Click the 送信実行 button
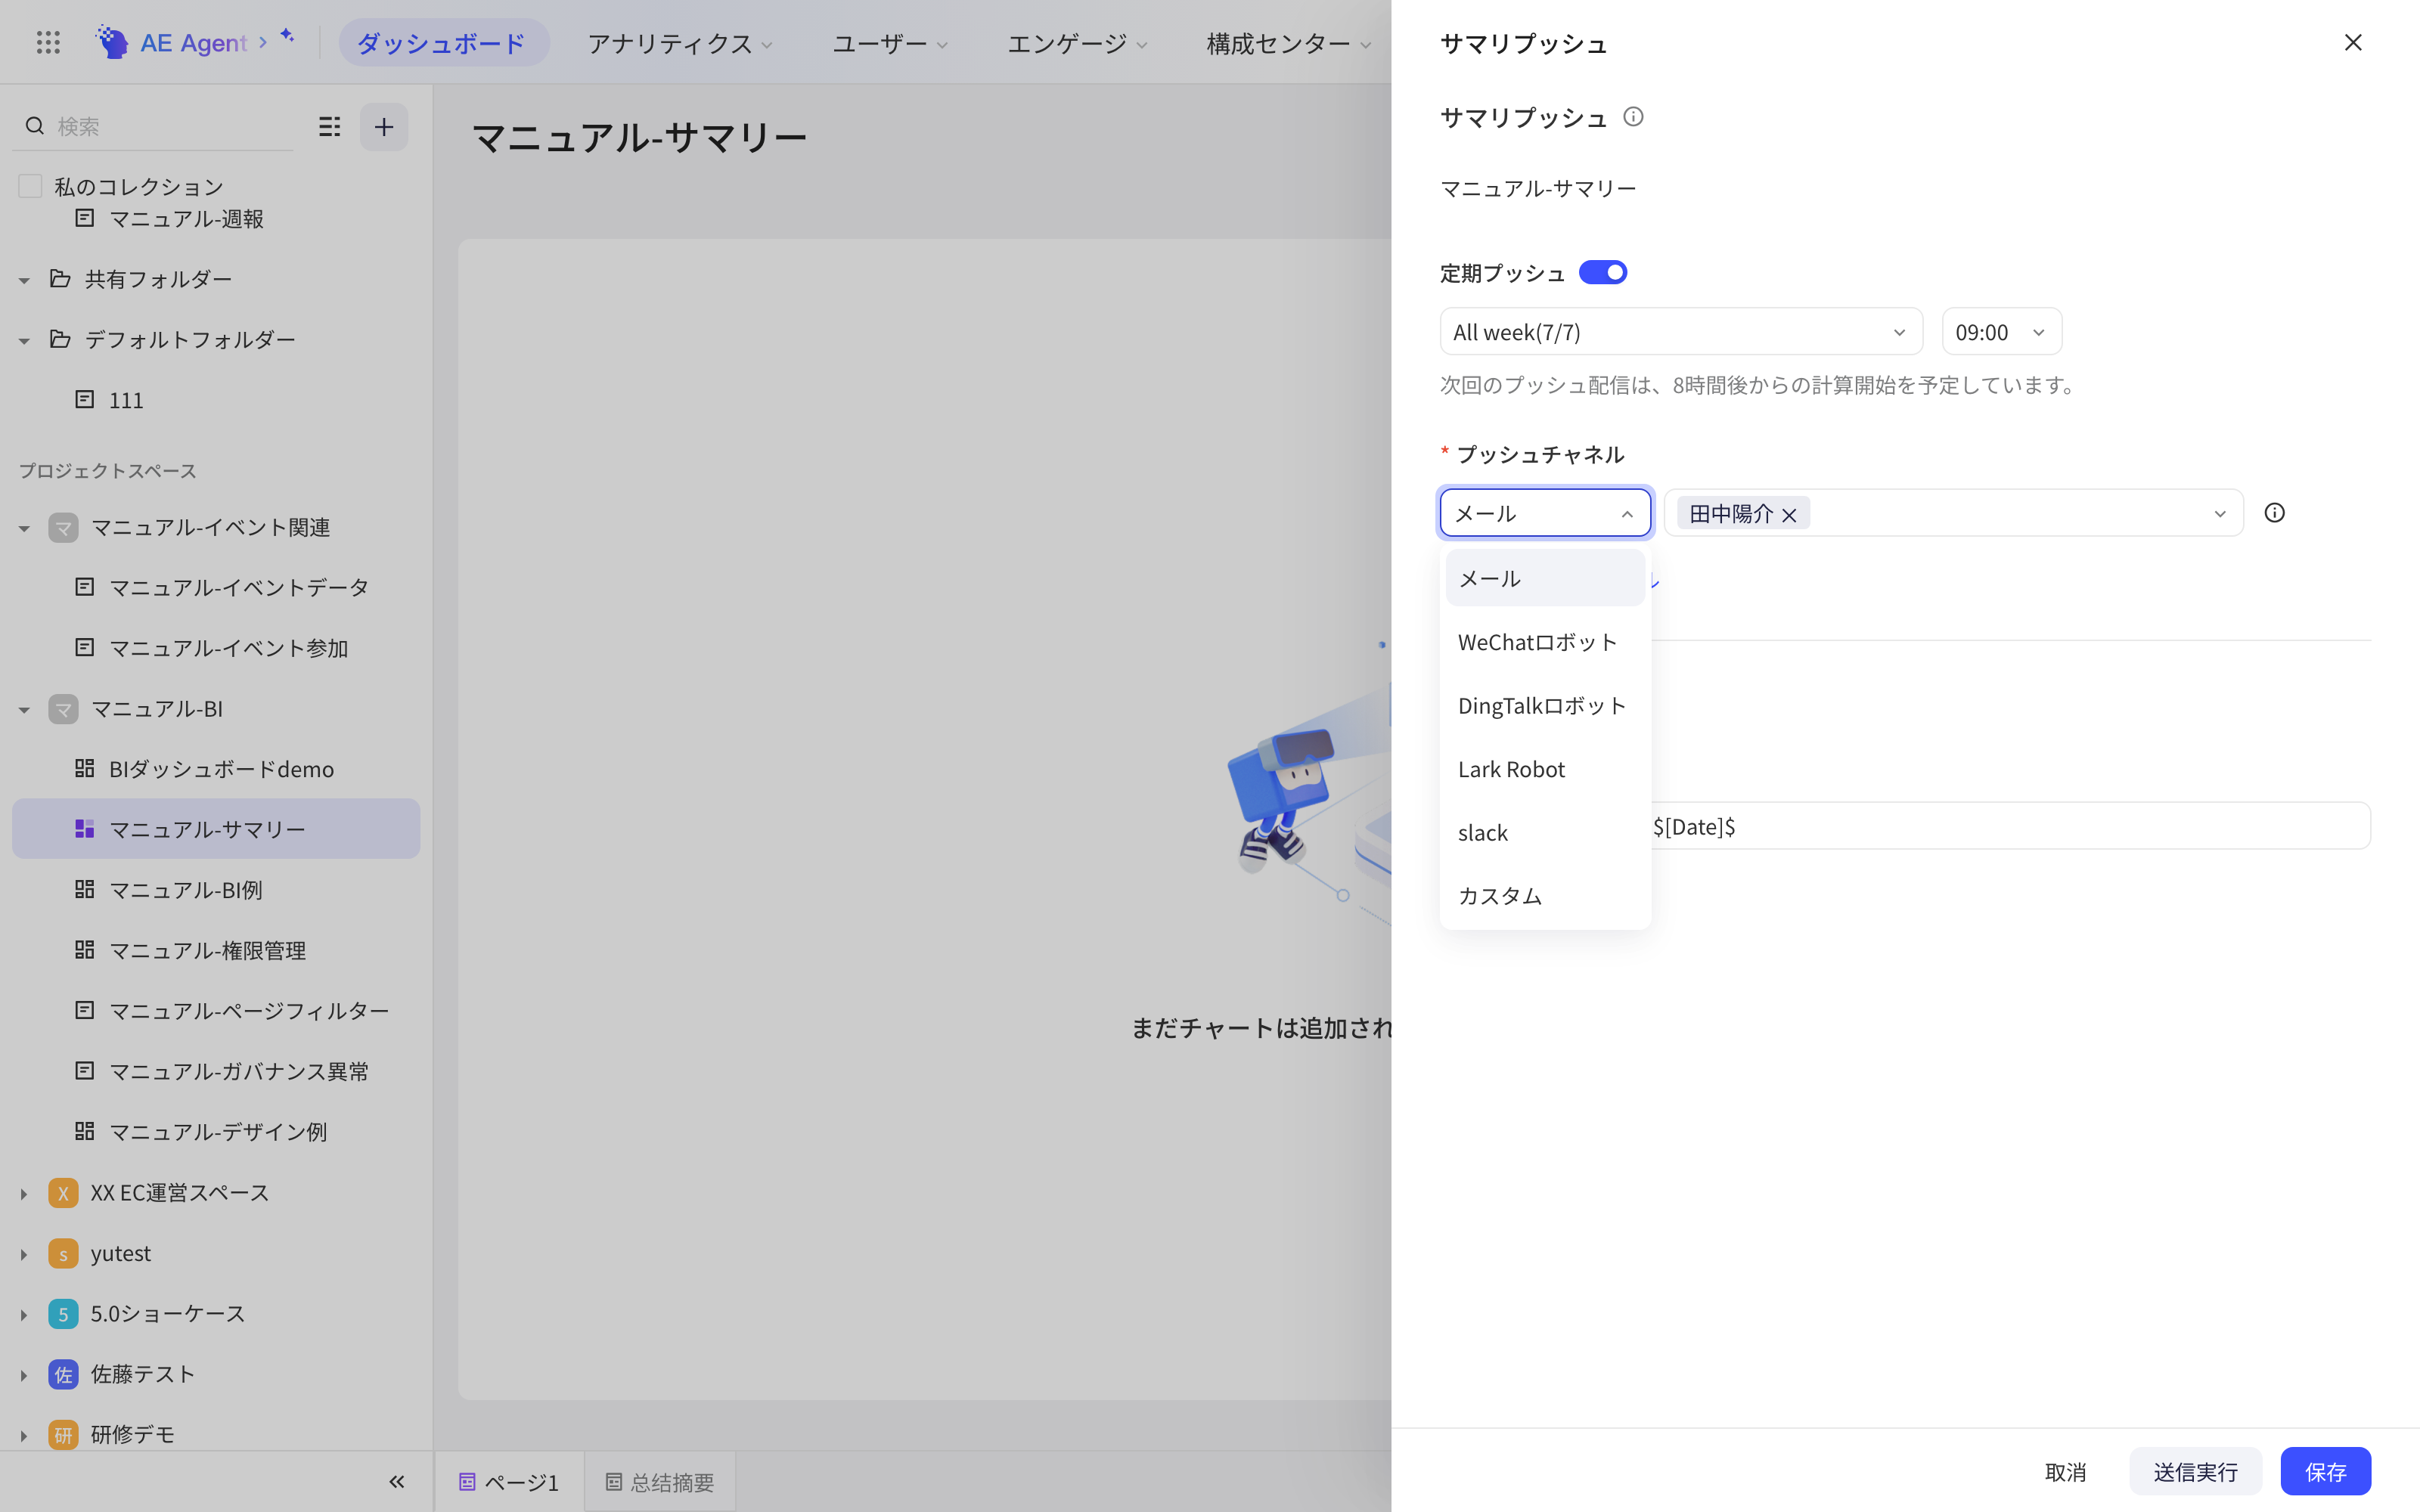2420x1512 pixels. (2195, 1471)
